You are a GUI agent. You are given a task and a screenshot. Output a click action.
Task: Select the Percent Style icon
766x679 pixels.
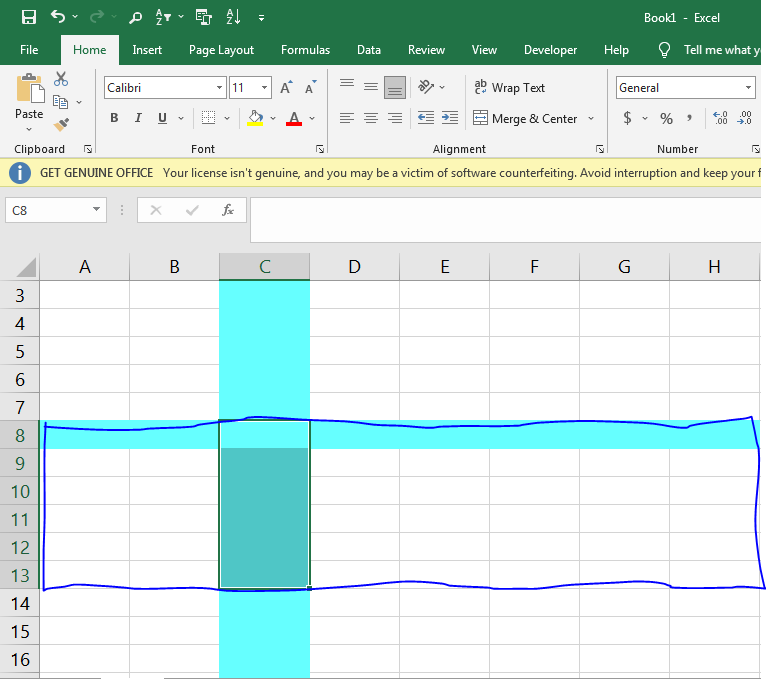click(666, 118)
